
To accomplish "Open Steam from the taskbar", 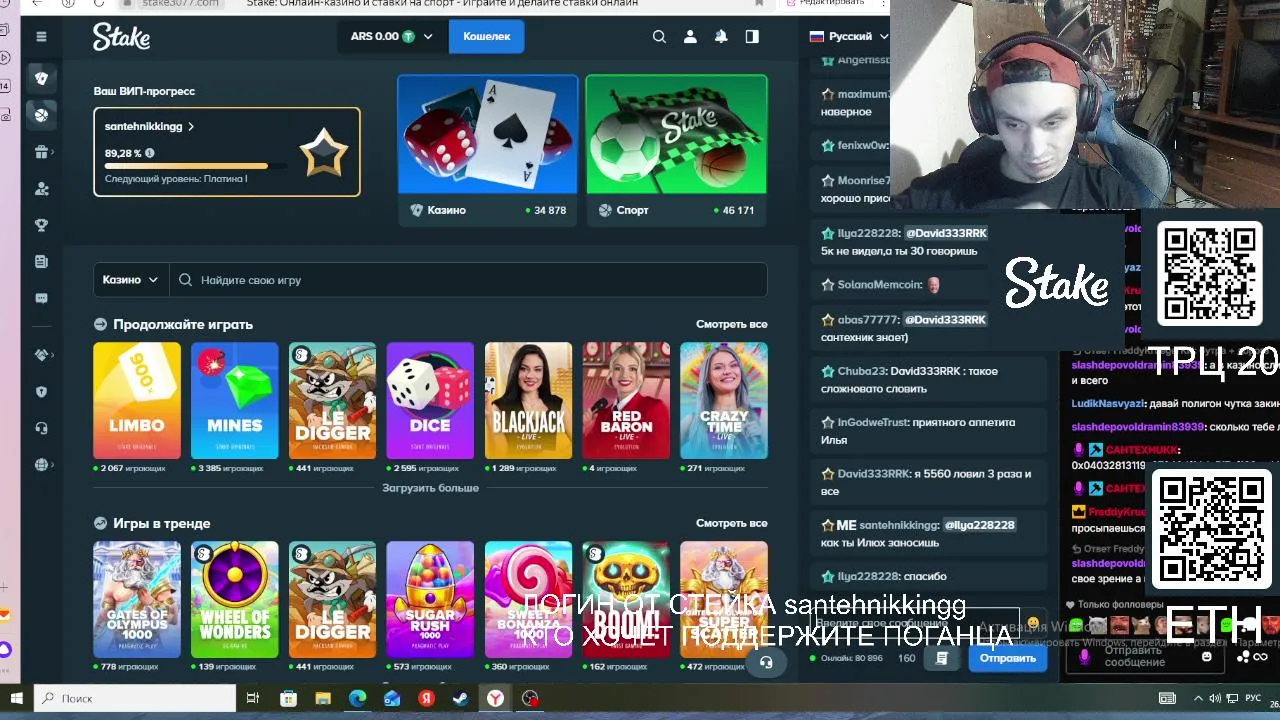I will coord(461,698).
